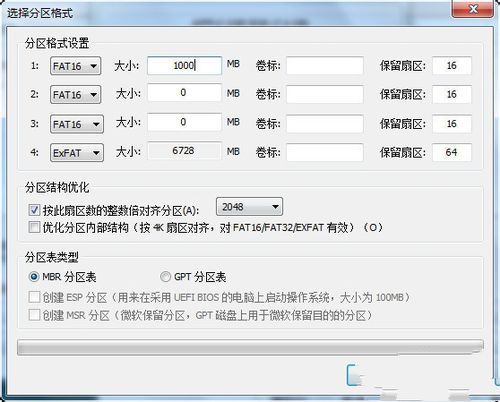Select the MBR 分区表 radio button
Image resolution: width=500 pixels, height=402 pixels.
point(34,277)
